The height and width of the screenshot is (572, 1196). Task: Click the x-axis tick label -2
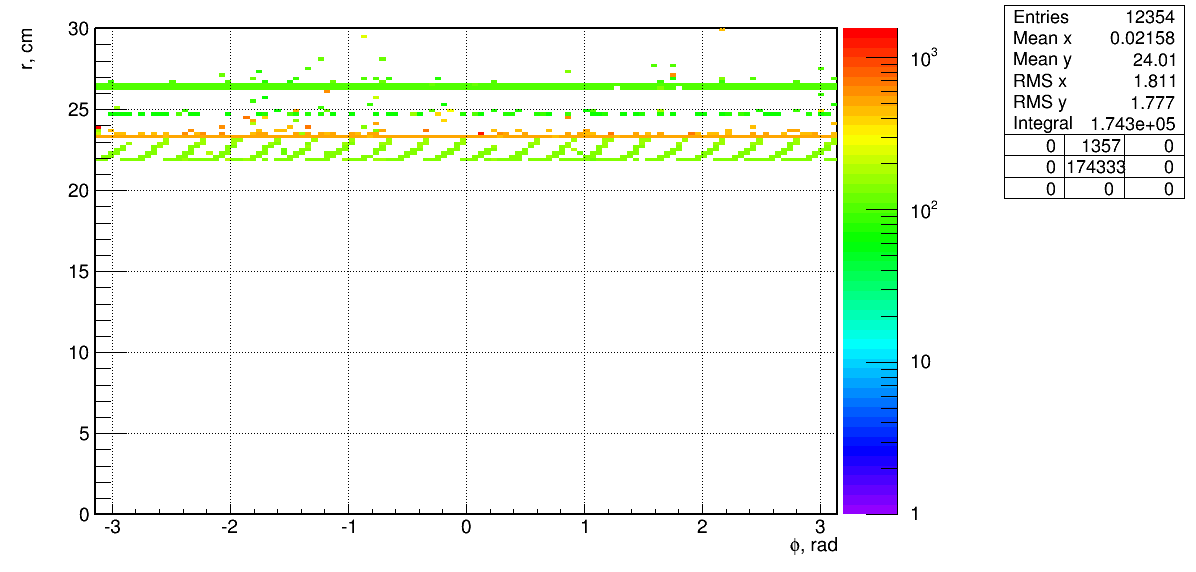coord(230,528)
